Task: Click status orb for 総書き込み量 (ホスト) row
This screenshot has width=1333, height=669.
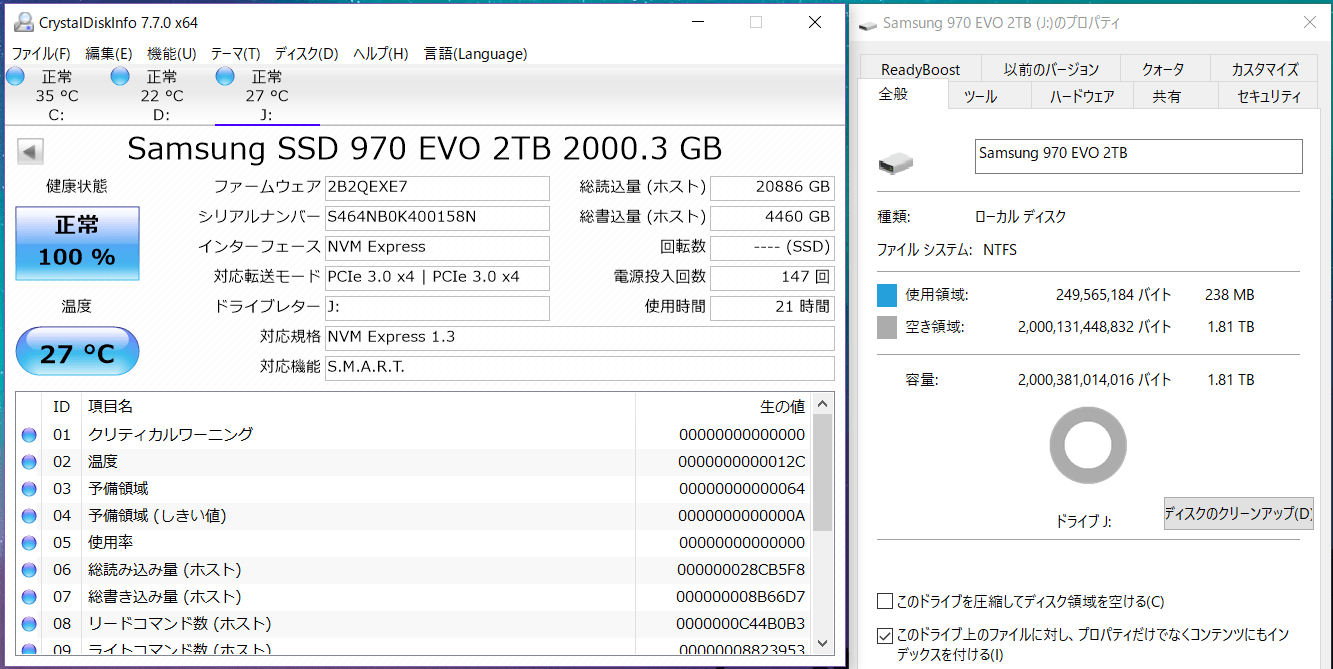Action: pos(29,596)
